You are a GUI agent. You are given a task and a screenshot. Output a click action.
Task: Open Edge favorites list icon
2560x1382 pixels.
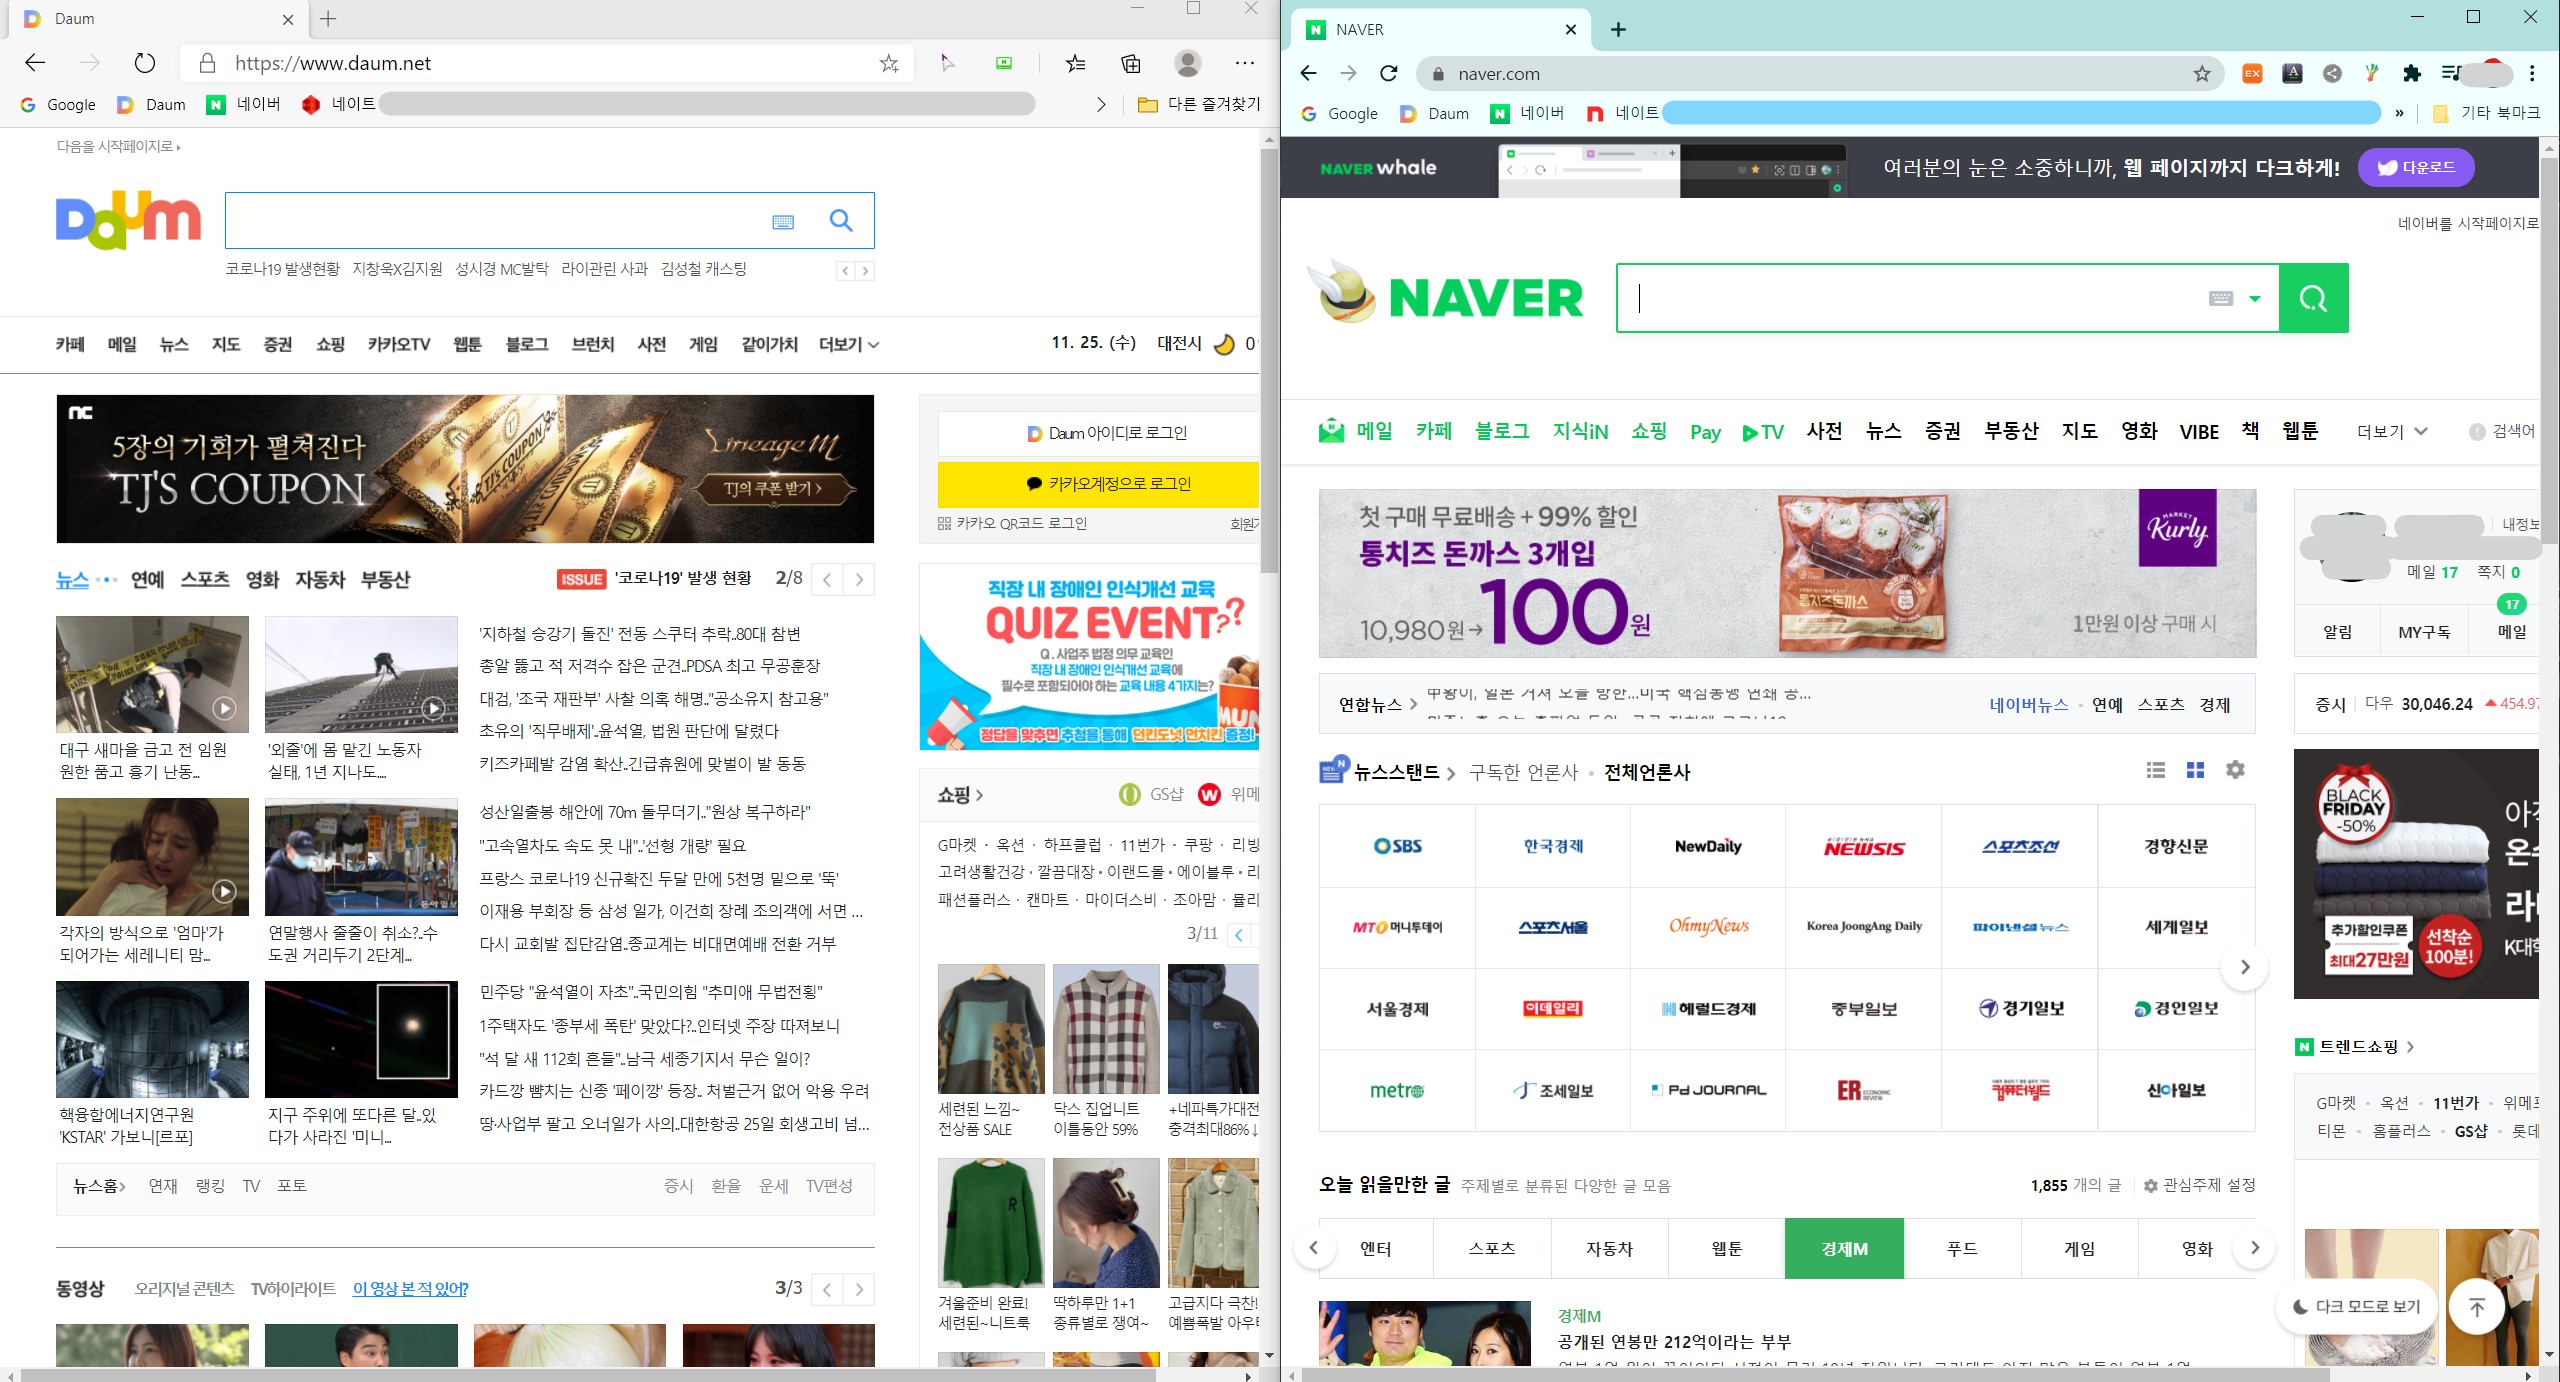1075,63
